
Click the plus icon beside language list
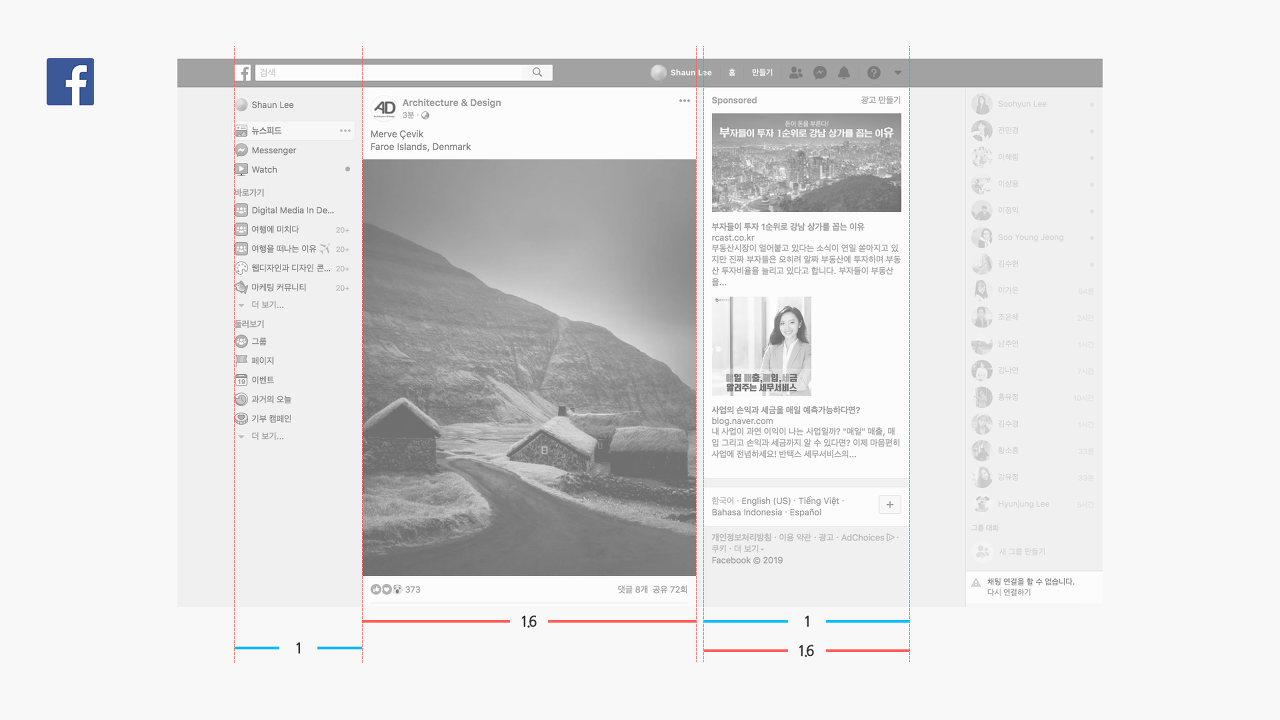click(890, 505)
